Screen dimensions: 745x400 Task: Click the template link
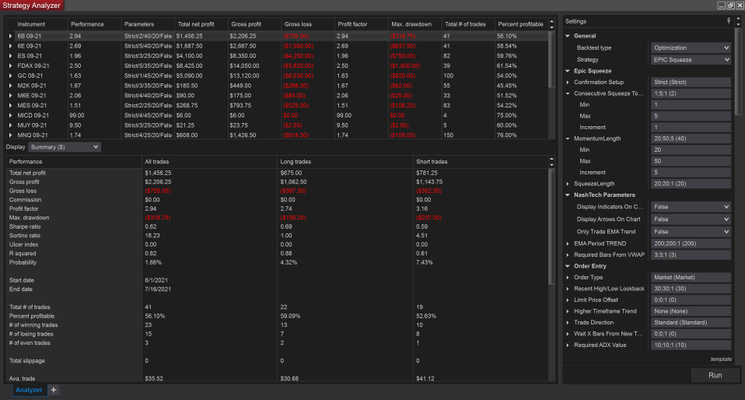click(720, 358)
